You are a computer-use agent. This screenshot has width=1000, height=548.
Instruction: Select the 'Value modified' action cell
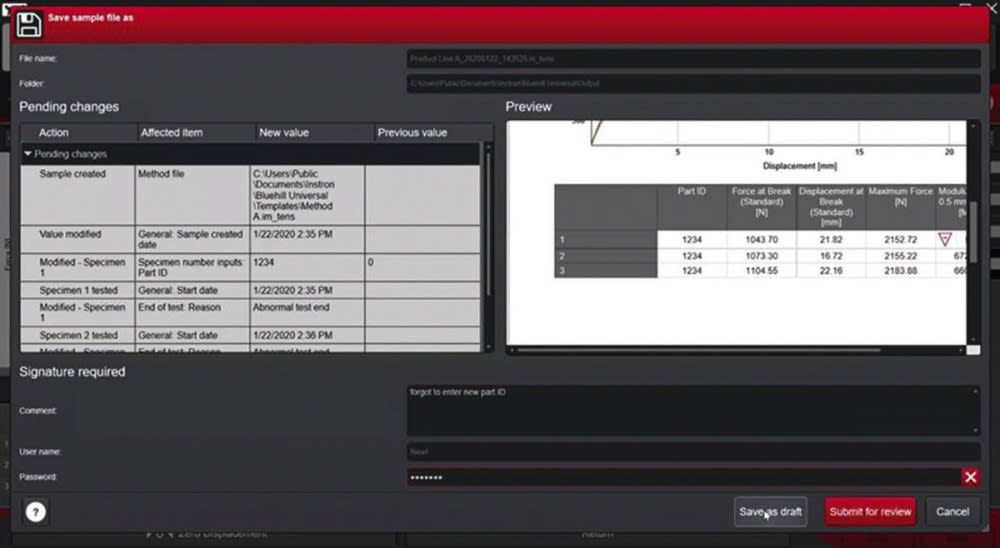78,239
